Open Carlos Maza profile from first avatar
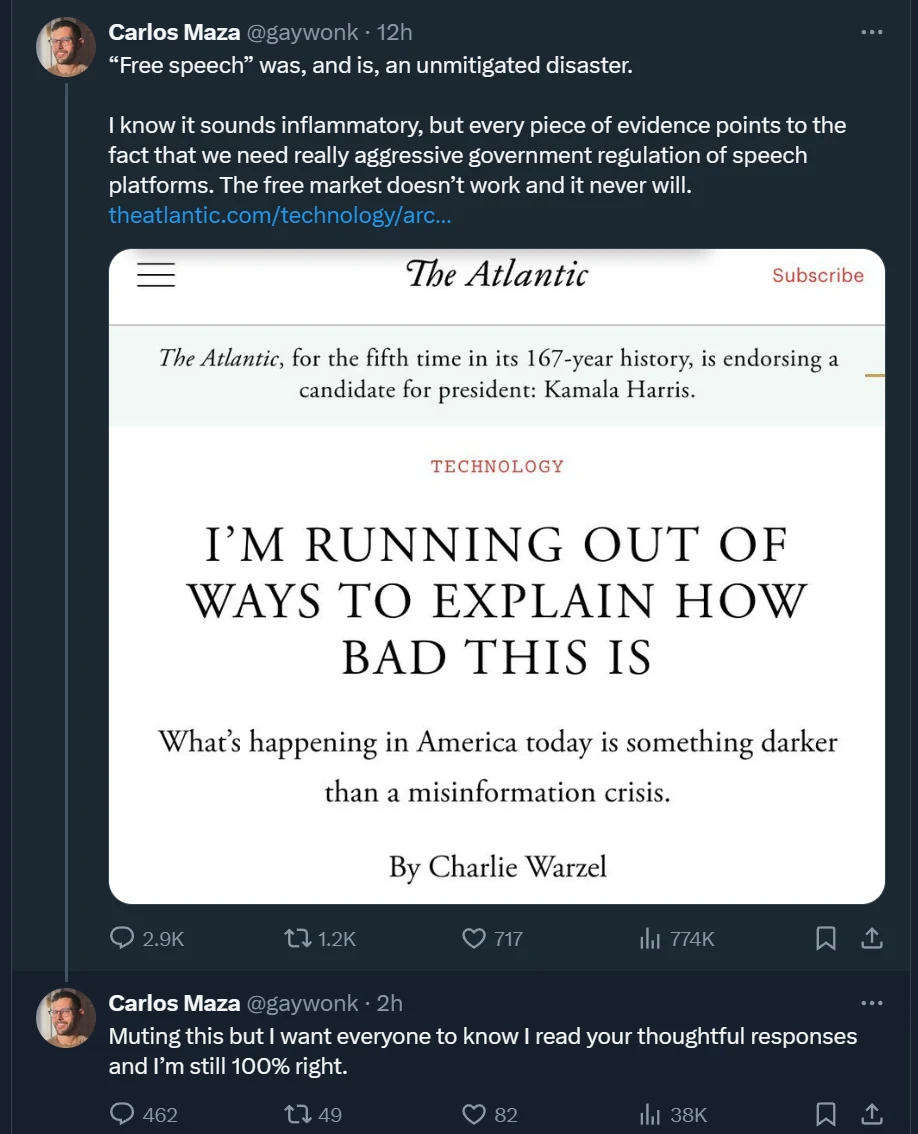Viewport: 918px width, 1134px height. [66, 47]
